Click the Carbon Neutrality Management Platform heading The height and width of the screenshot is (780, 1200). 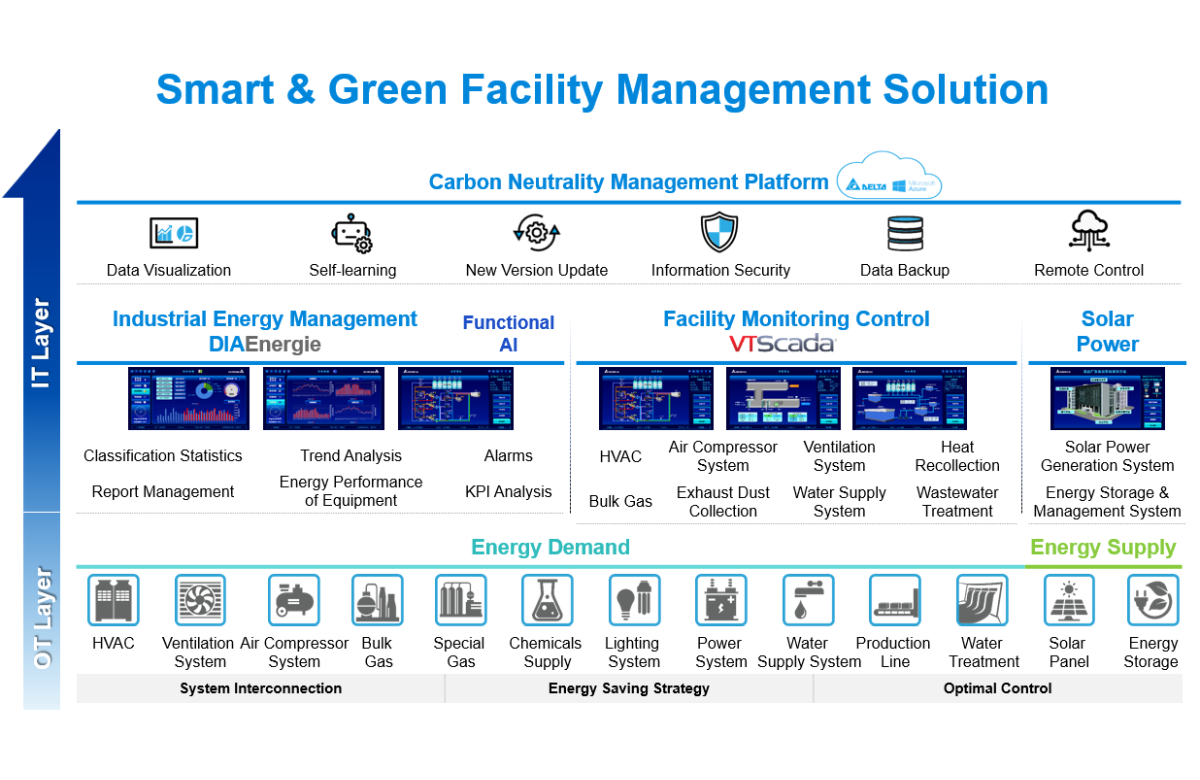[x=628, y=182]
